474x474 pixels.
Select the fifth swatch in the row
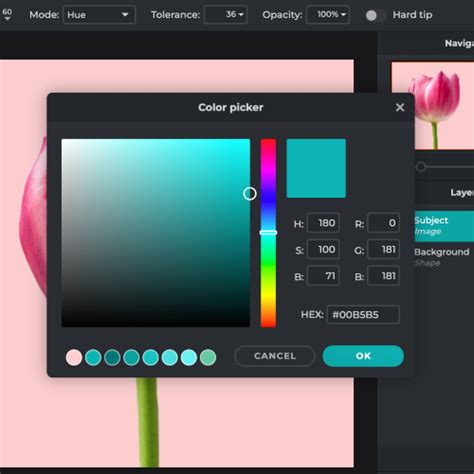click(x=151, y=357)
